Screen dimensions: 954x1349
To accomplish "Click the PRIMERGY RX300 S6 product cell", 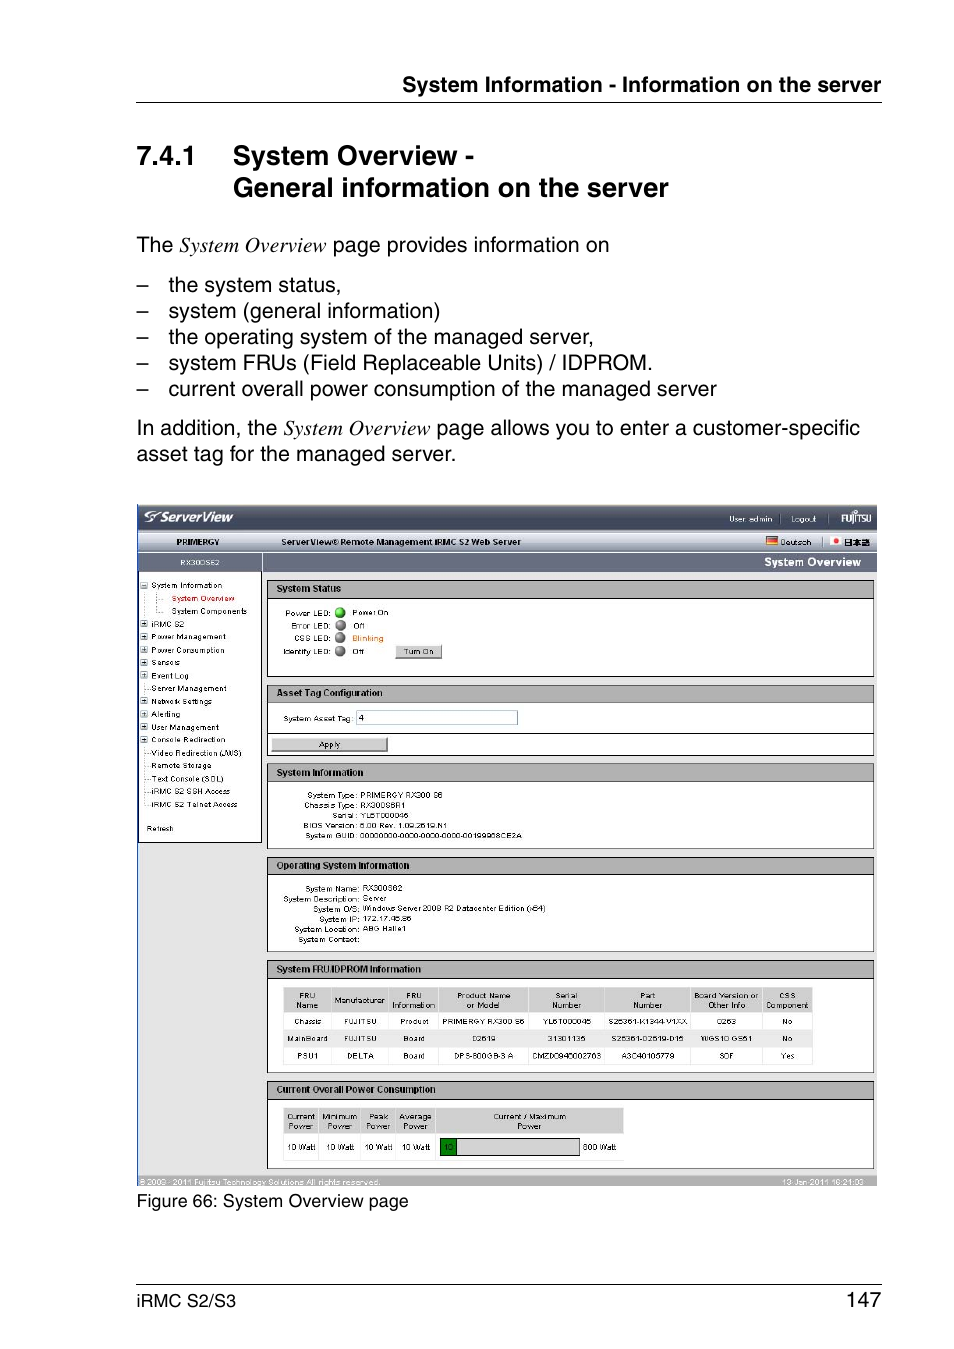I will [484, 1022].
